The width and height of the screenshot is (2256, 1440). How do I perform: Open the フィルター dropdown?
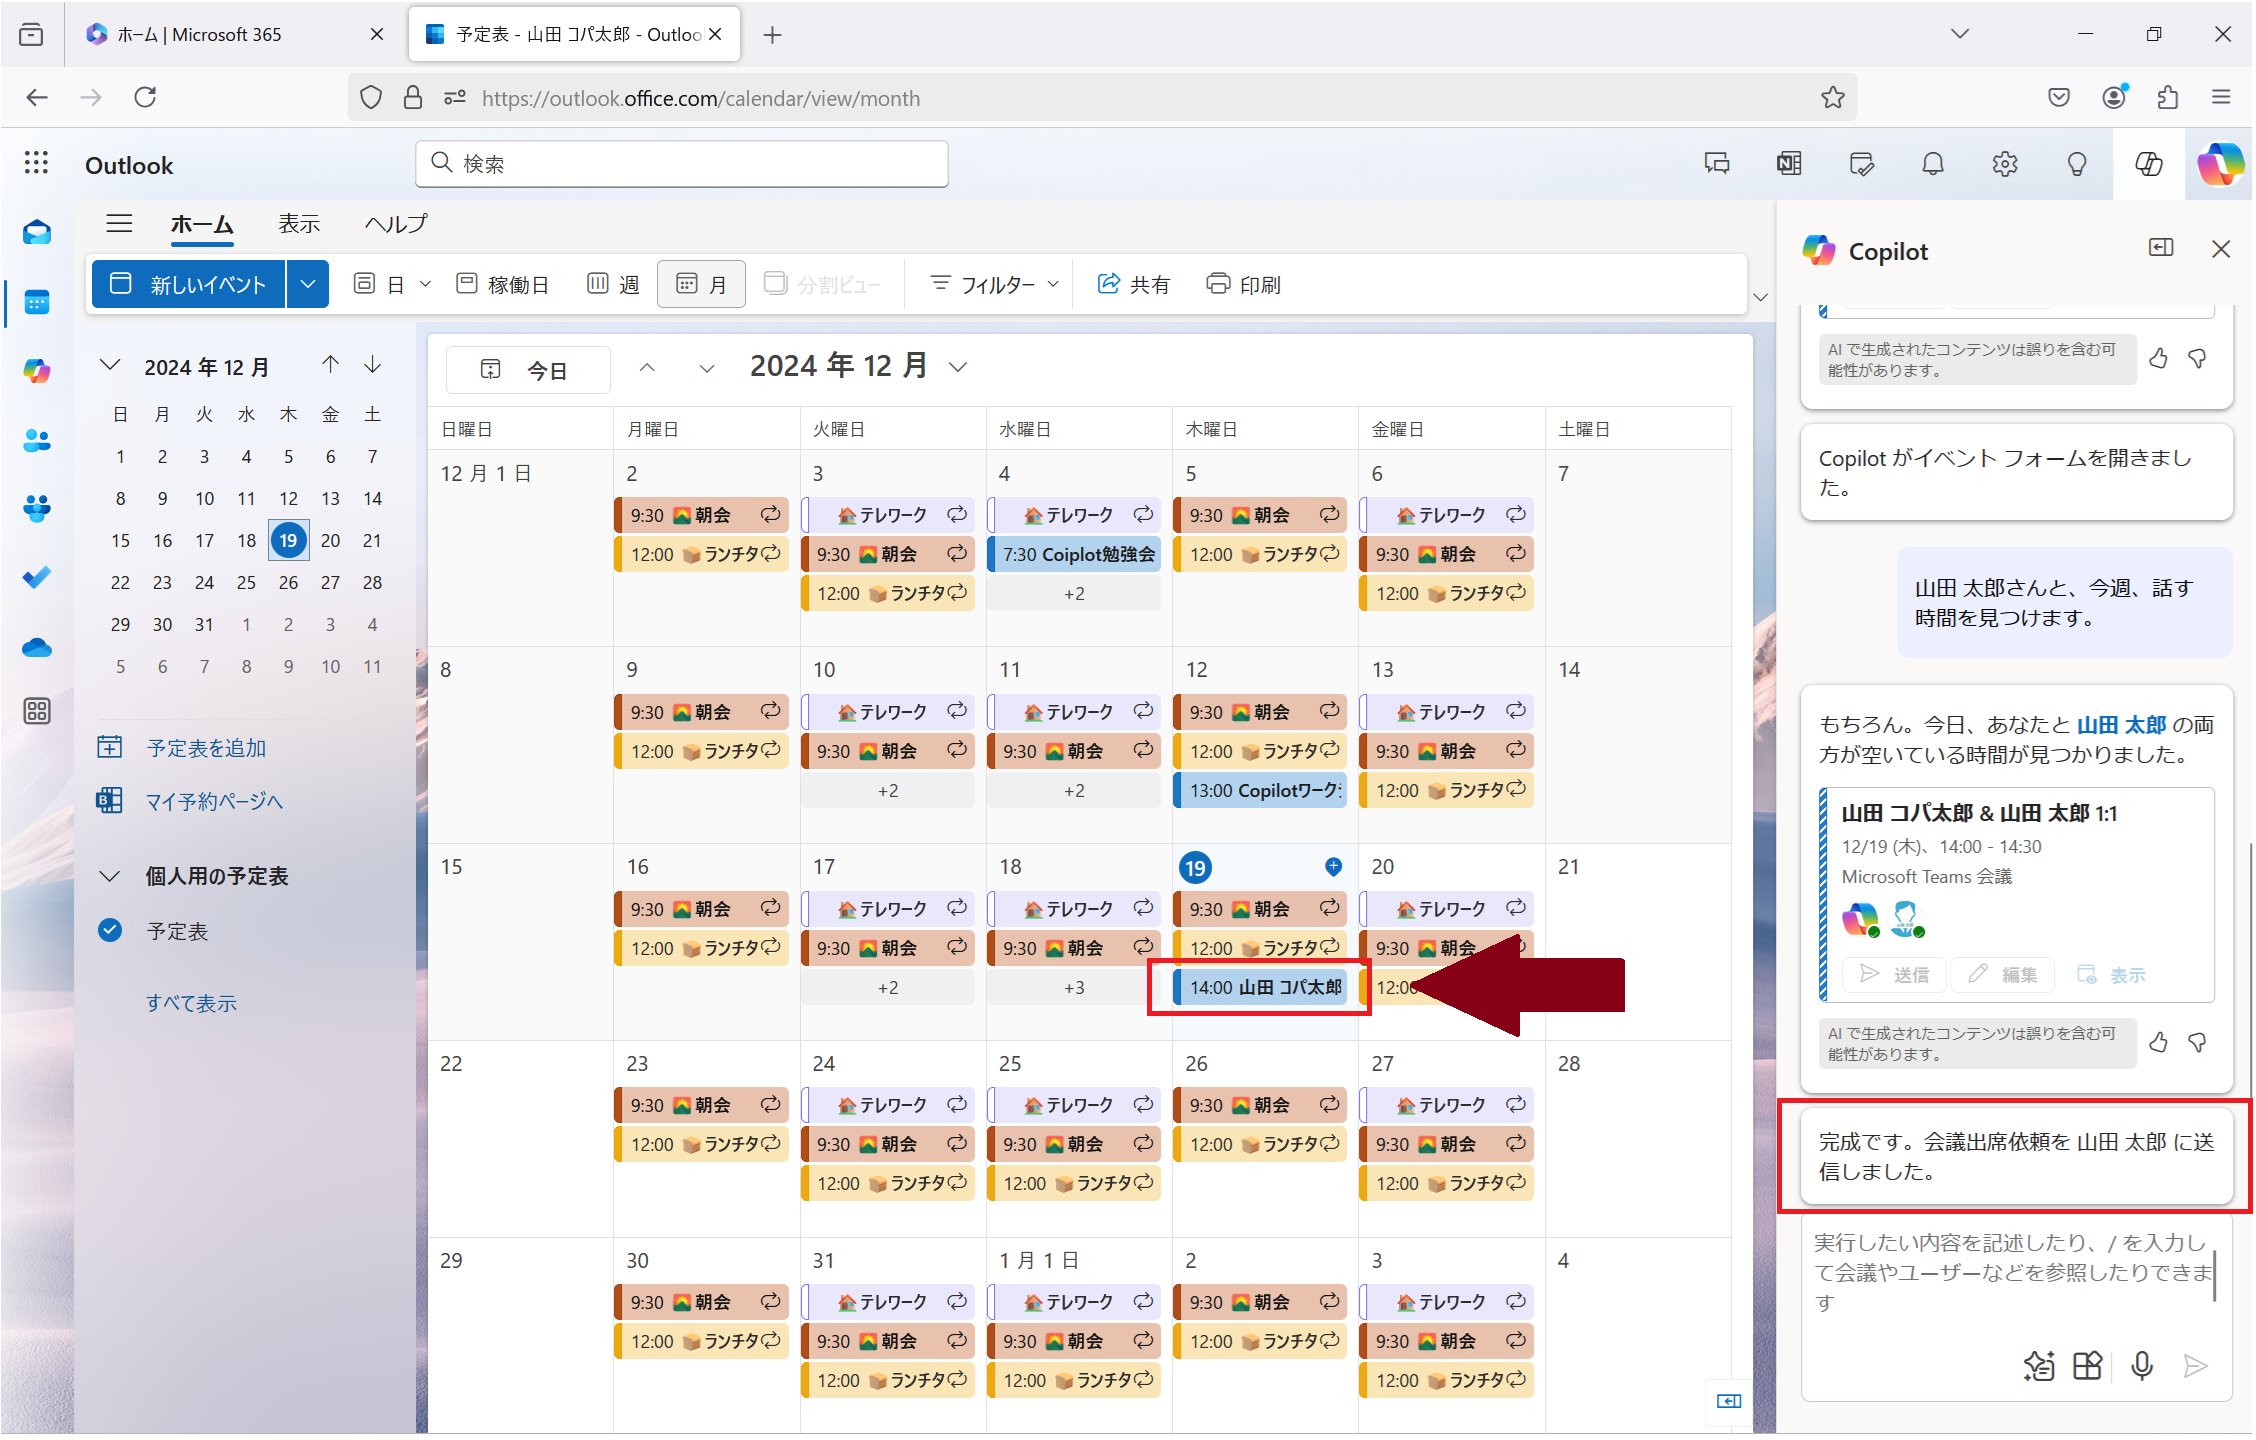[994, 284]
